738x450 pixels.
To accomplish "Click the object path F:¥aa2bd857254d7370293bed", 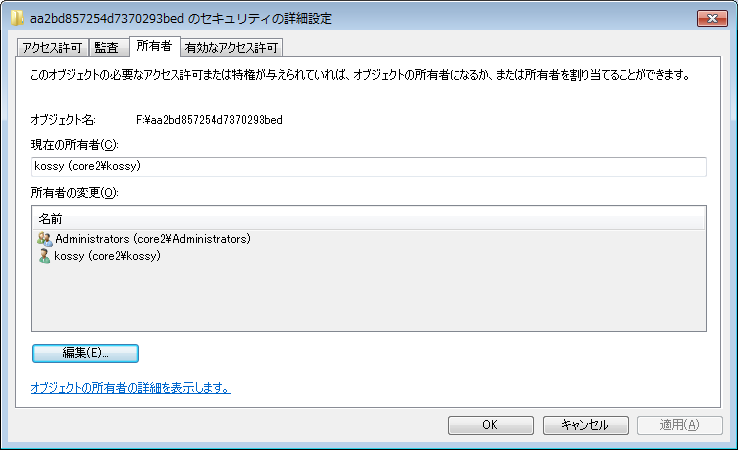I will point(209,120).
